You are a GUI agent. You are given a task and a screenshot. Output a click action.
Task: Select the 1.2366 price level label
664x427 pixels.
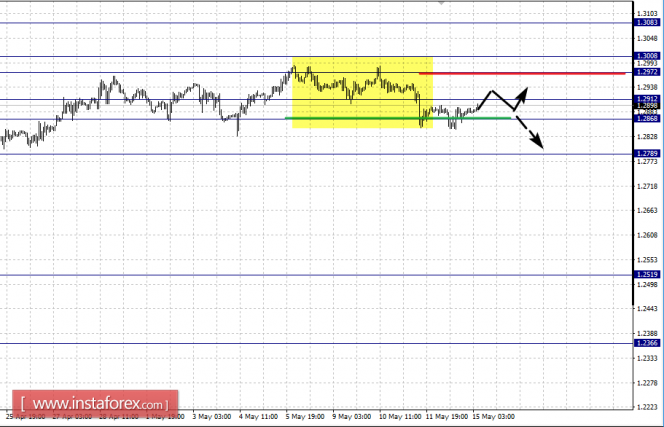tap(647, 343)
